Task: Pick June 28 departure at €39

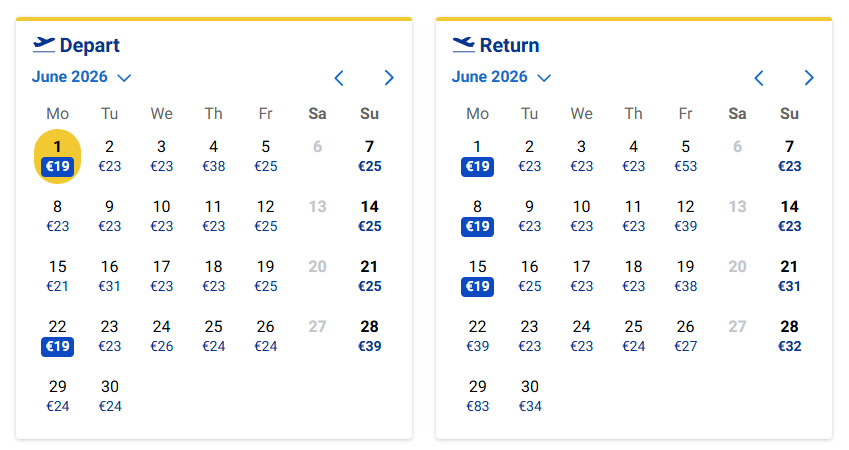Action: coord(370,336)
